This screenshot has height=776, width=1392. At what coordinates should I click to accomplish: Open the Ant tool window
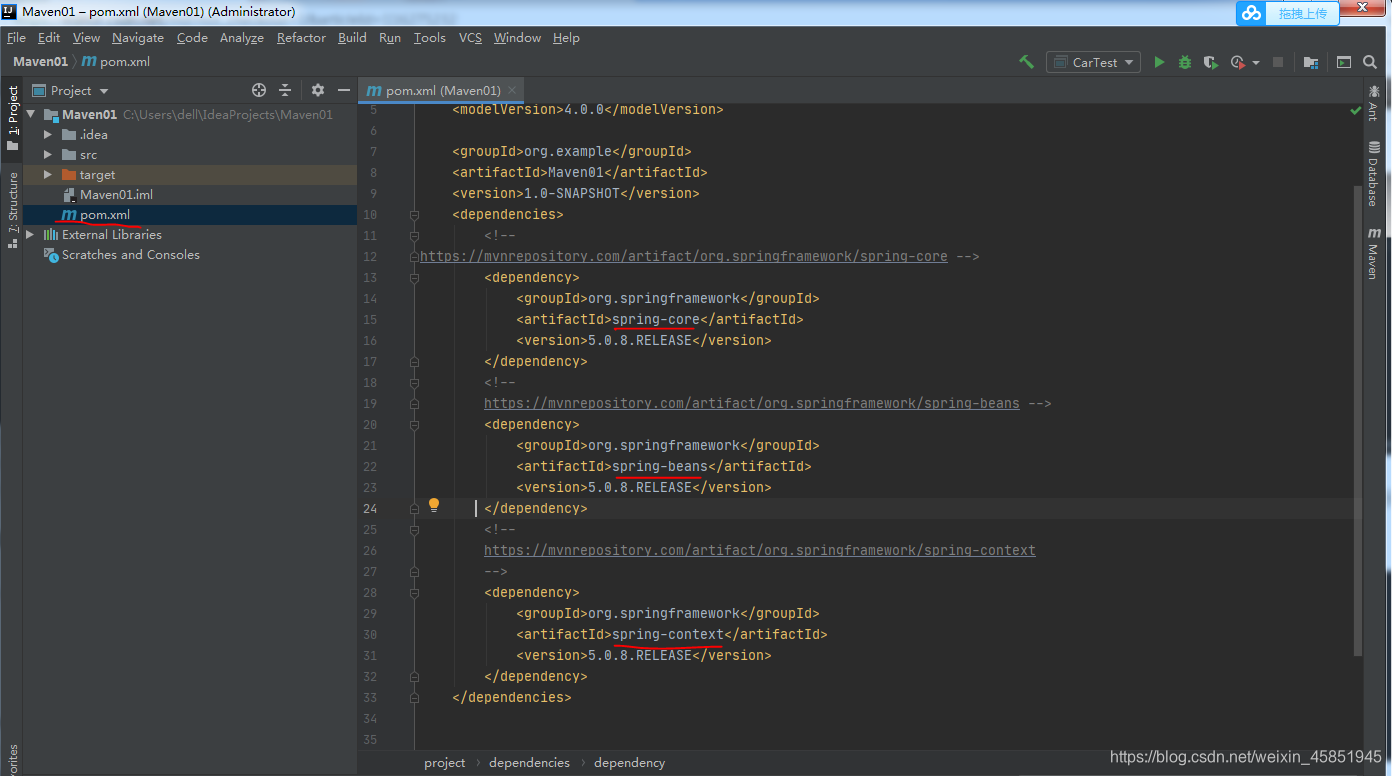(1374, 102)
